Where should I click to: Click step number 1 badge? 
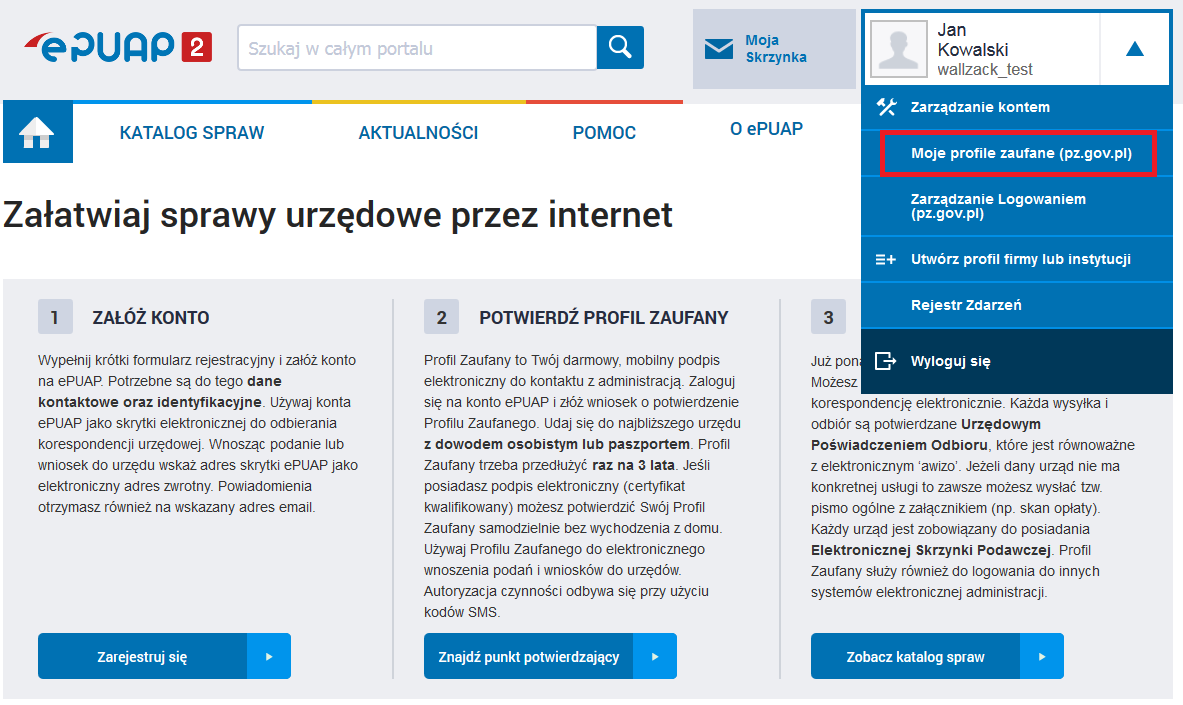[x=55, y=317]
